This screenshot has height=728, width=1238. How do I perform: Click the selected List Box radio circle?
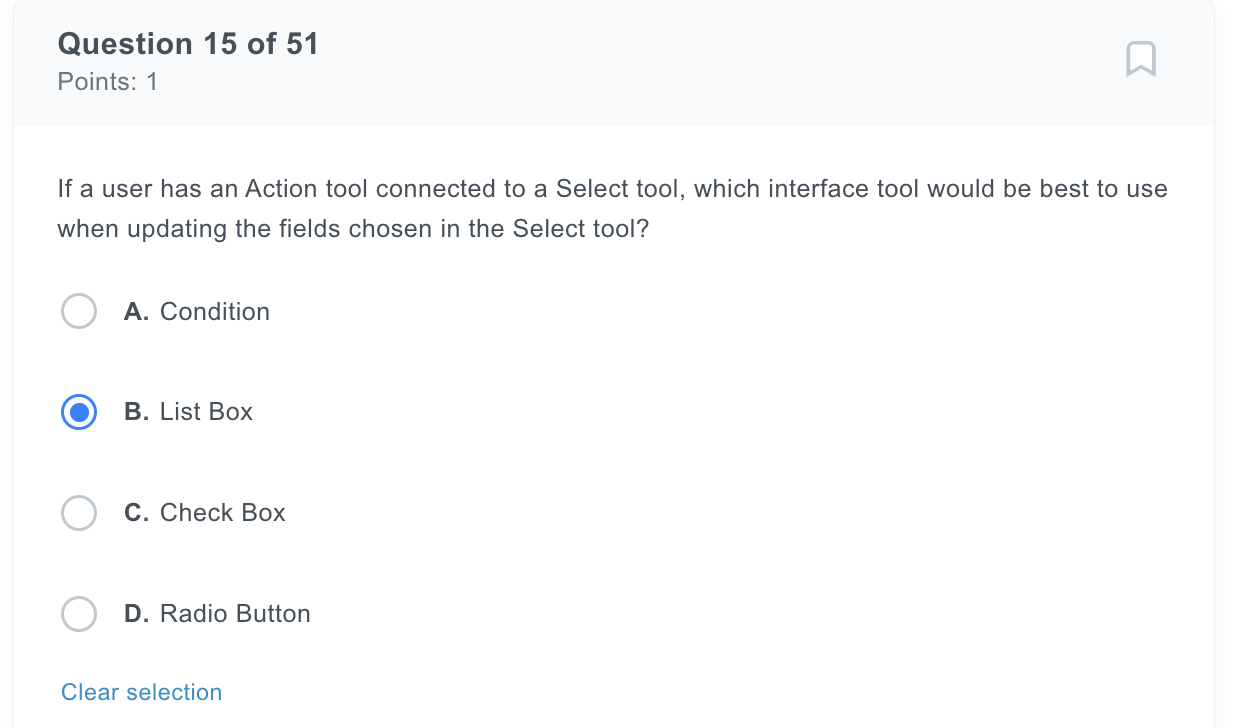(x=79, y=412)
